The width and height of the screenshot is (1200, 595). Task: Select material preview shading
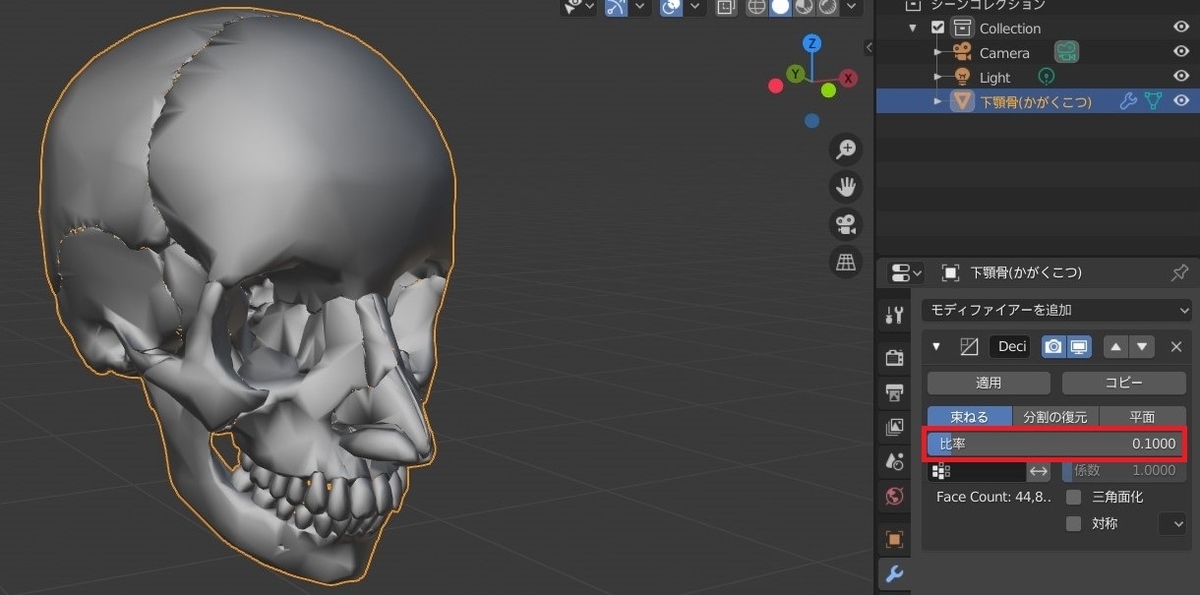pyautogui.click(x=803, y=7)
